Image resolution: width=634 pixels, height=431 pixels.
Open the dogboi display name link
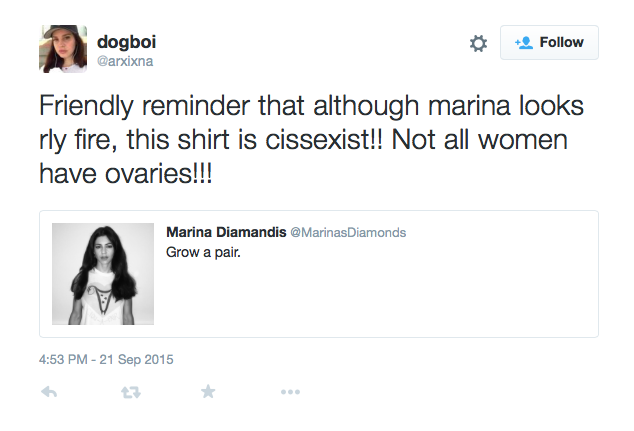pos(127,42)
